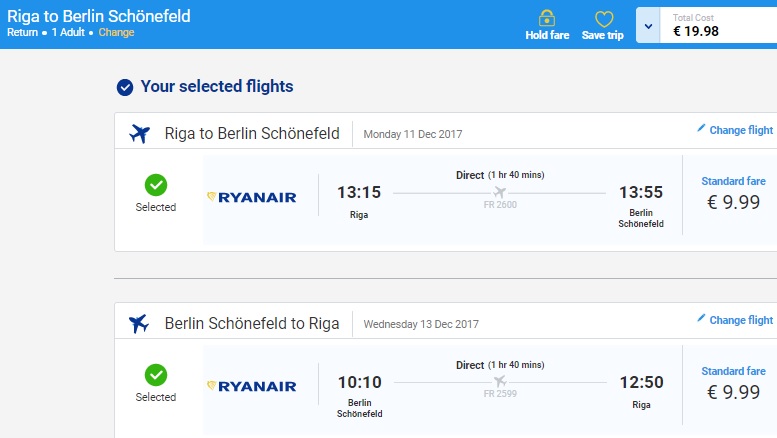Click the Hold fare padlock icon
Image resolution: width=777 pixels, height=438 pixels.
pyautogui.click(x=547, y=19)
